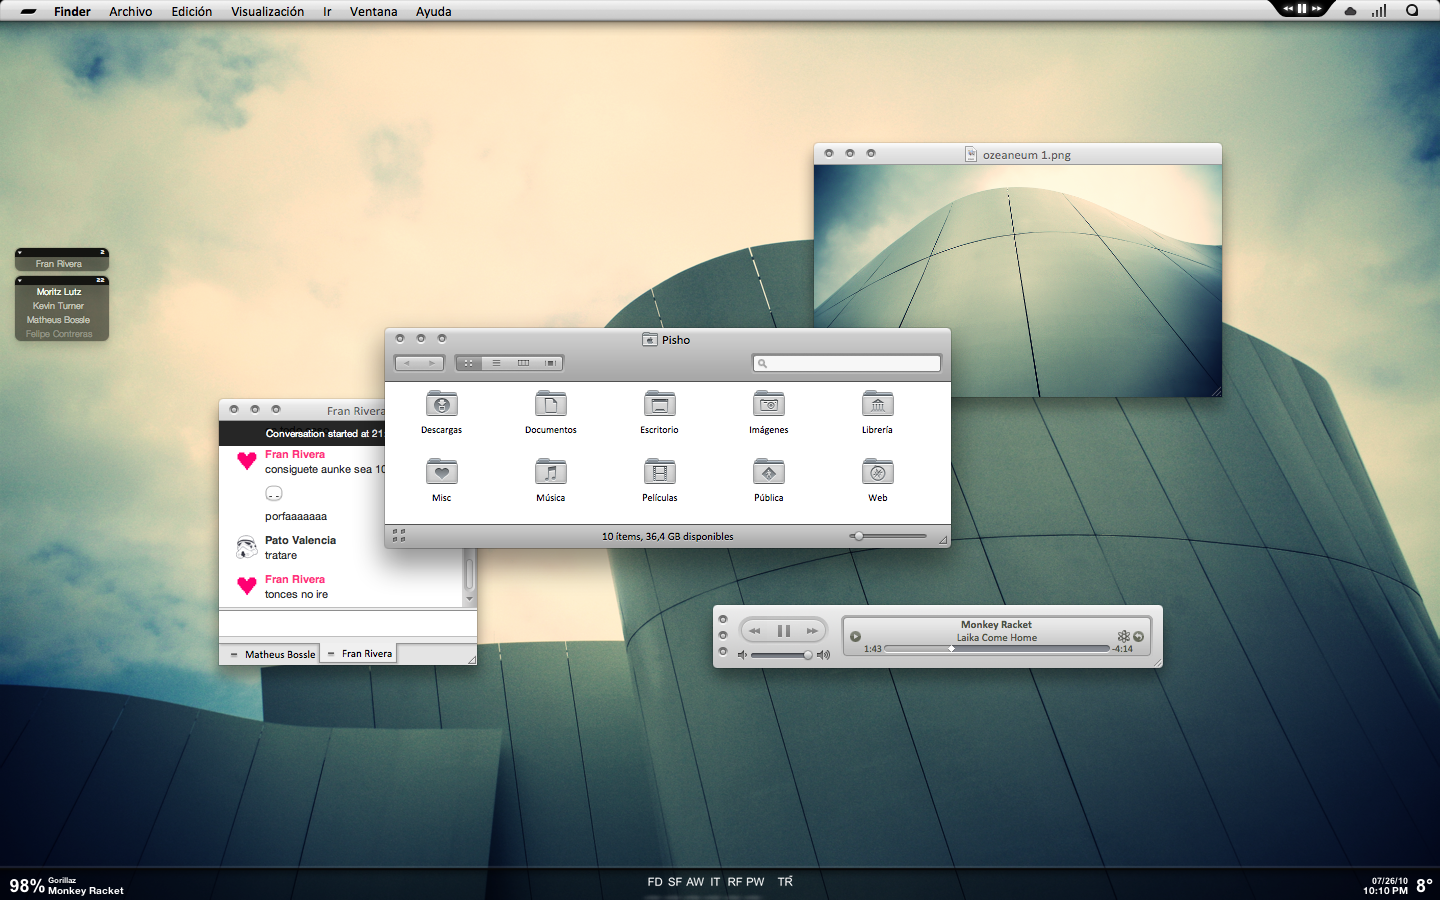Open the Archivo menu
Viewport: 1440px width, 900px height.
[x=131, y=12]
